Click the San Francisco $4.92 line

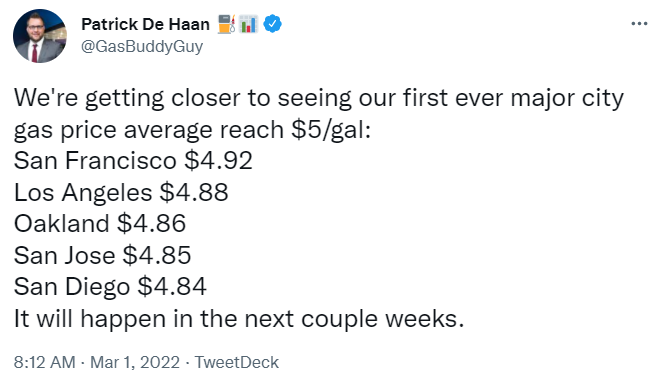coord(133,160)
